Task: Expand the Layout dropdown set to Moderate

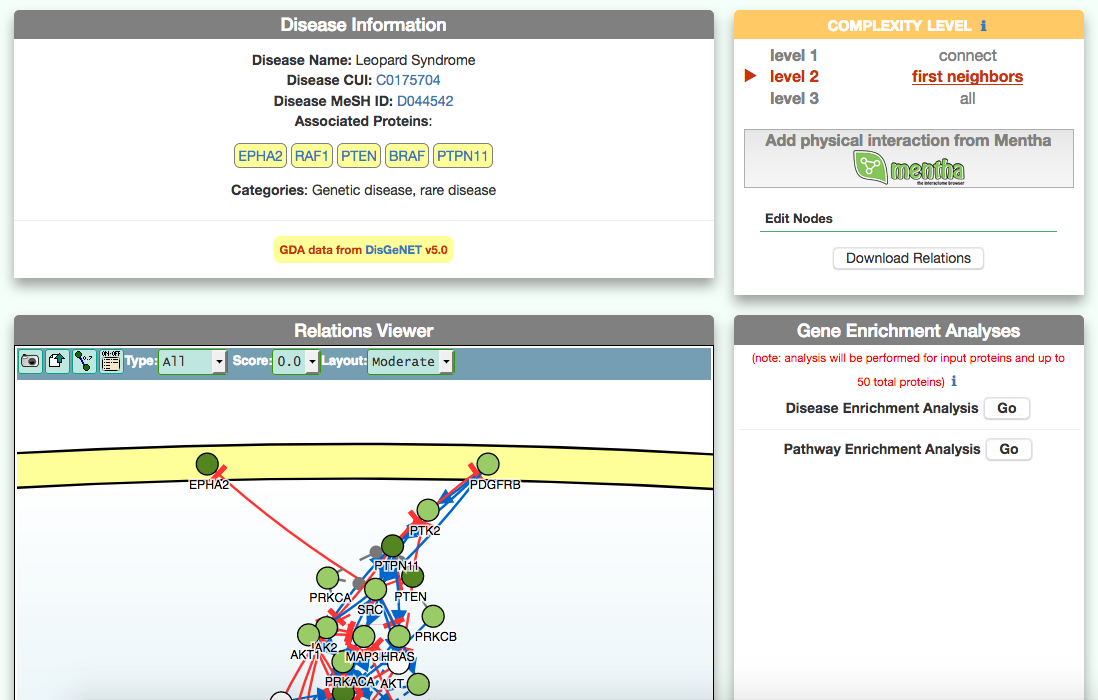Action: click(410, 362)
